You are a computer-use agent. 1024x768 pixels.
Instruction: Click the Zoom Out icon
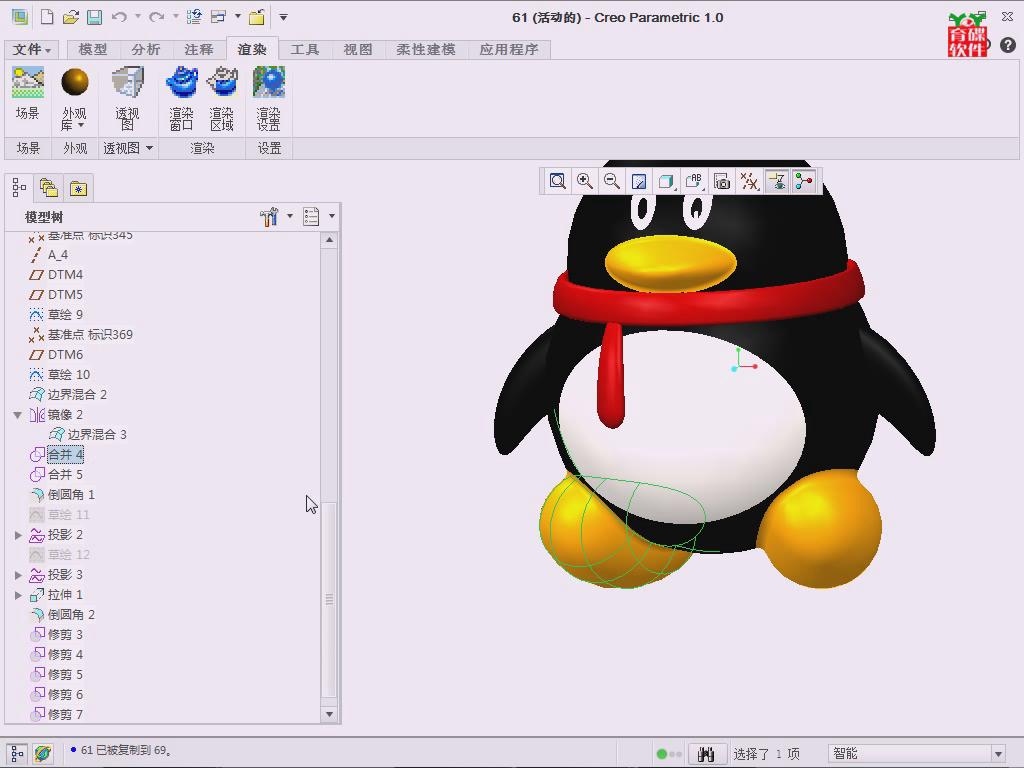point(612,181)
